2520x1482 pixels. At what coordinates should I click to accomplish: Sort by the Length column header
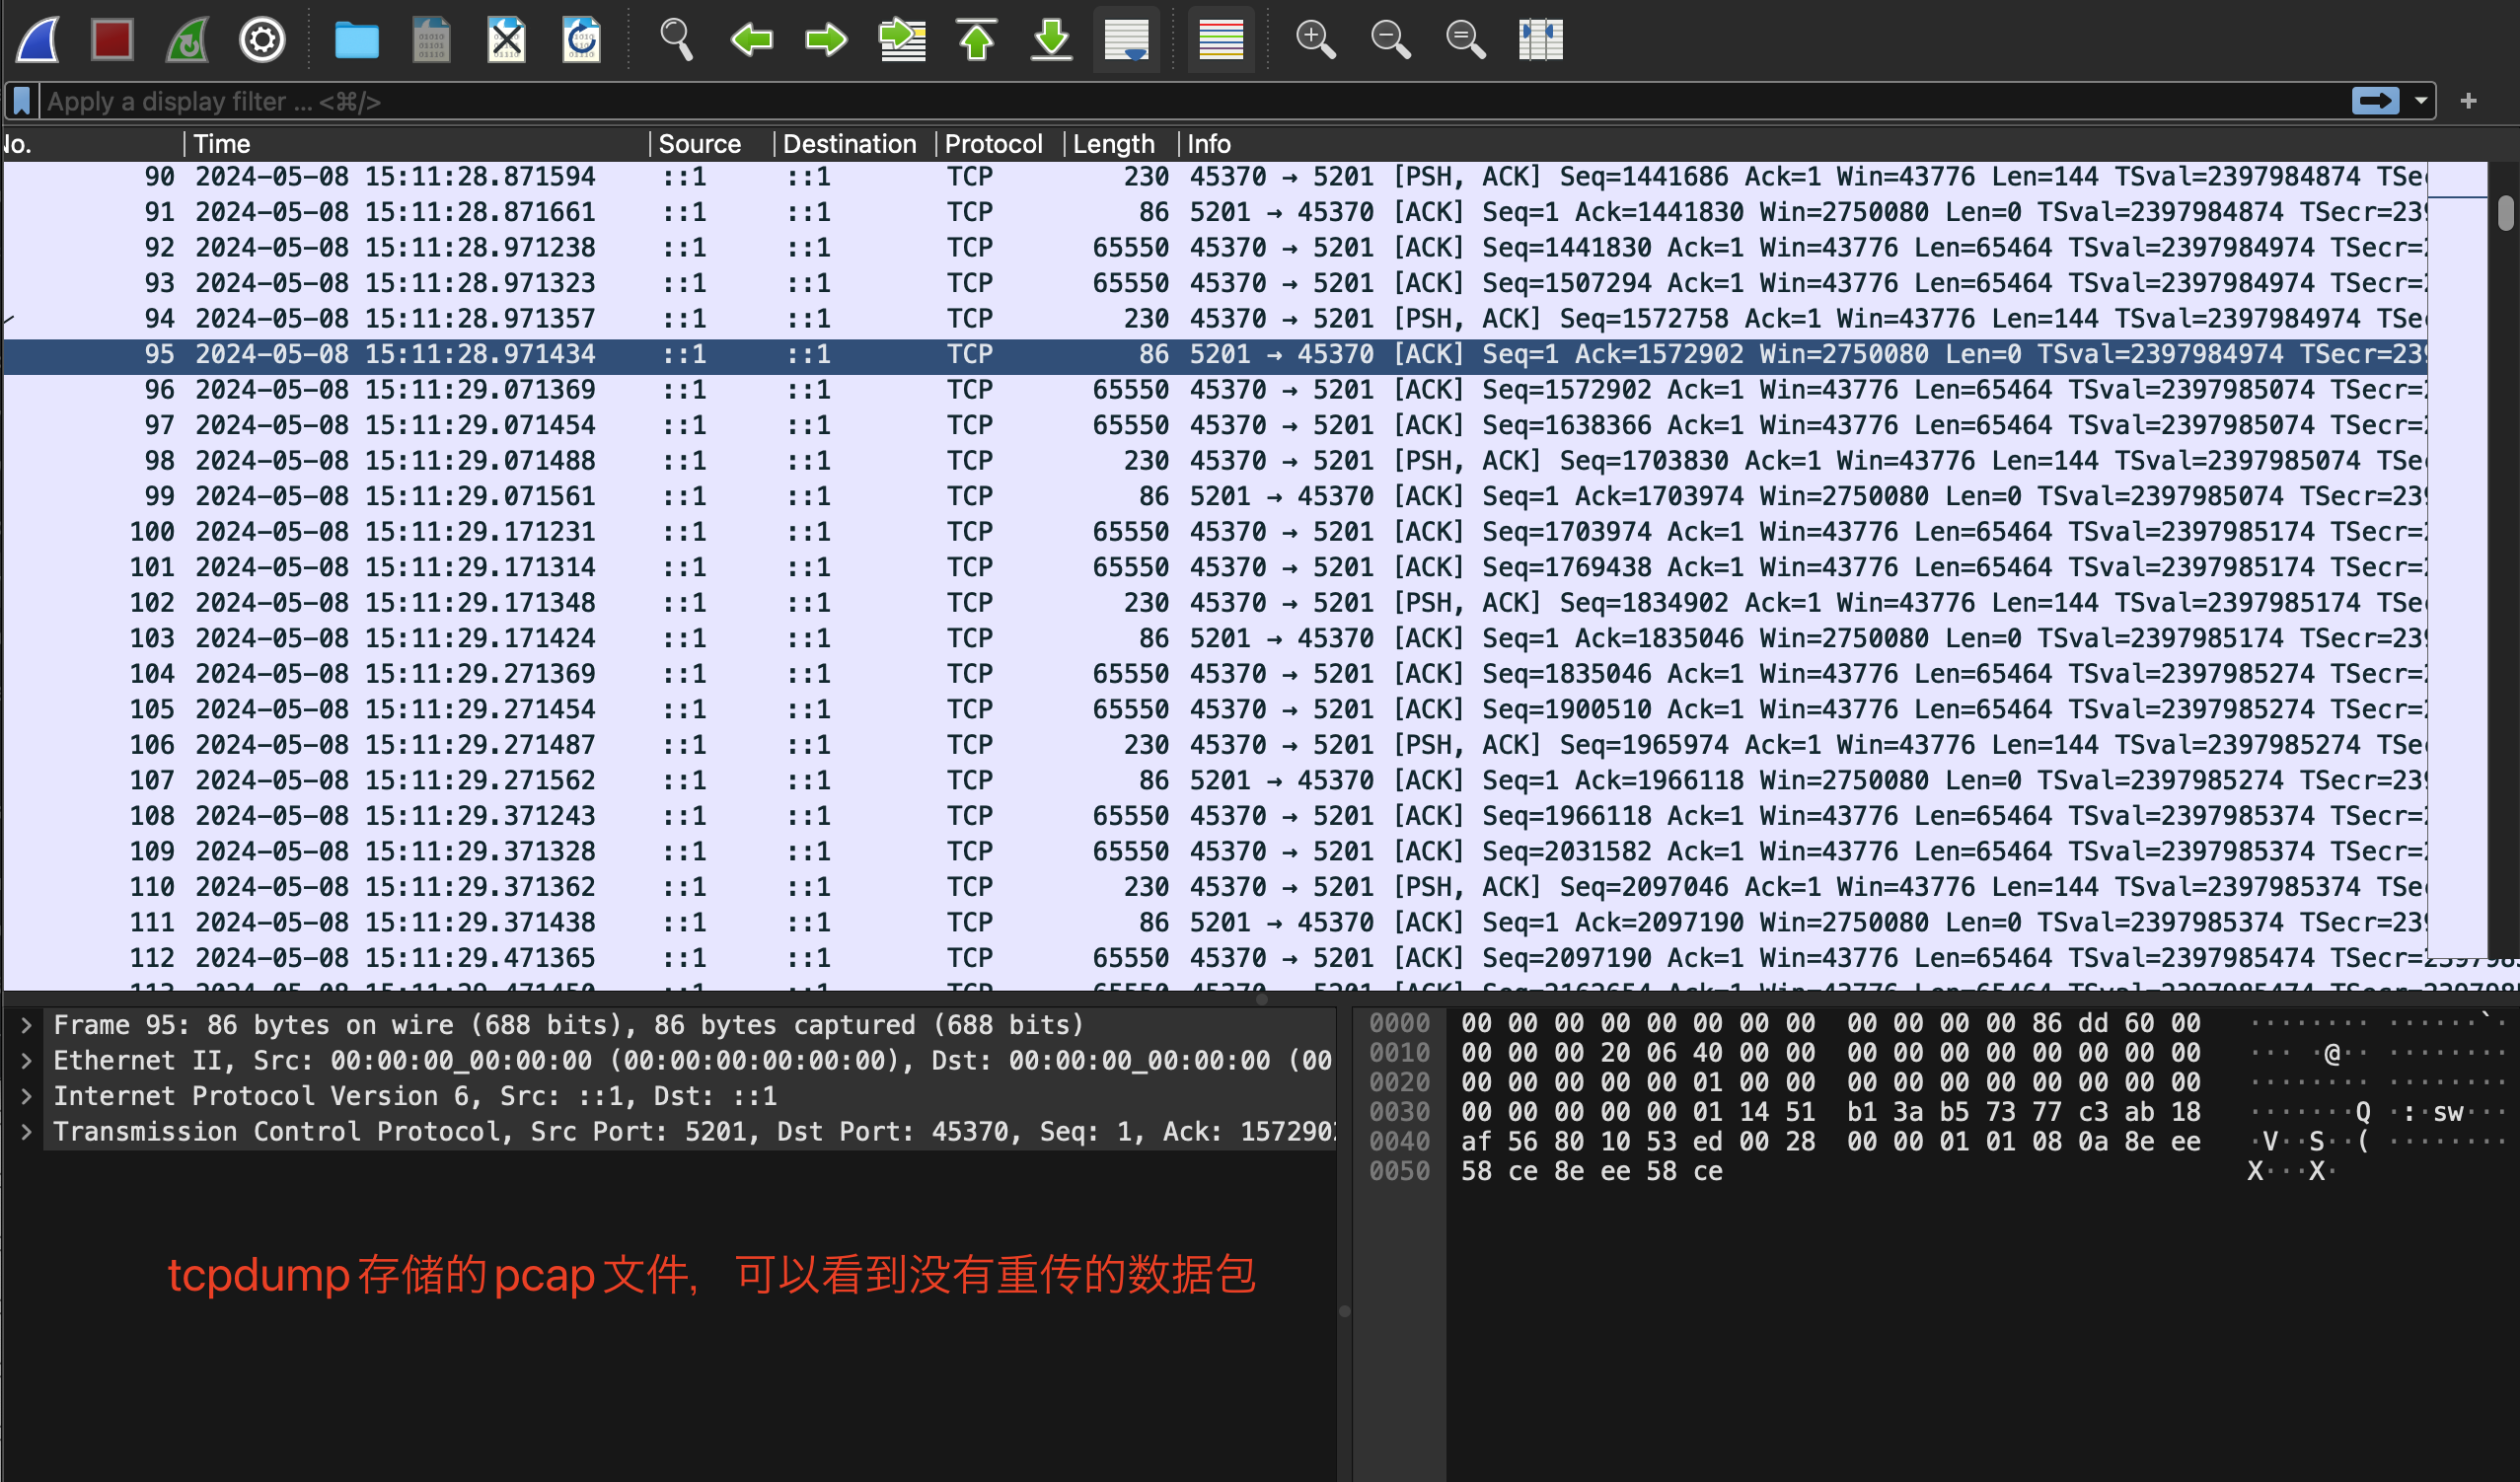tap(1121, 144)
